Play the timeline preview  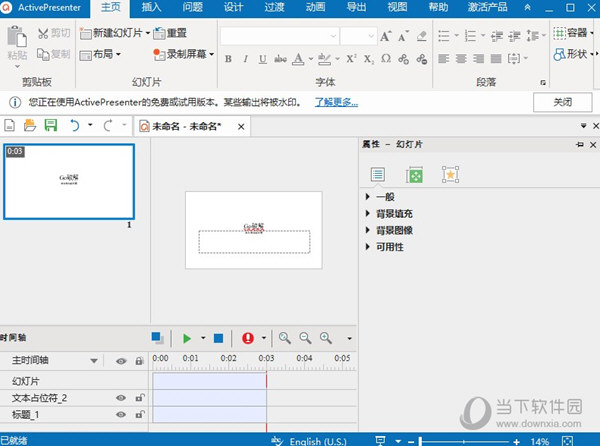pos(186,339)
